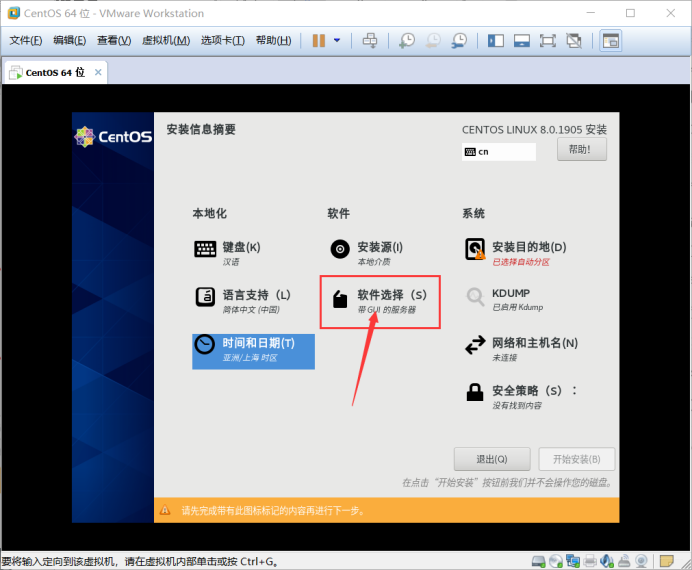Click the VMware pause/suspend icon
This screenshot has width=692, height=570.
pos(319,41)
